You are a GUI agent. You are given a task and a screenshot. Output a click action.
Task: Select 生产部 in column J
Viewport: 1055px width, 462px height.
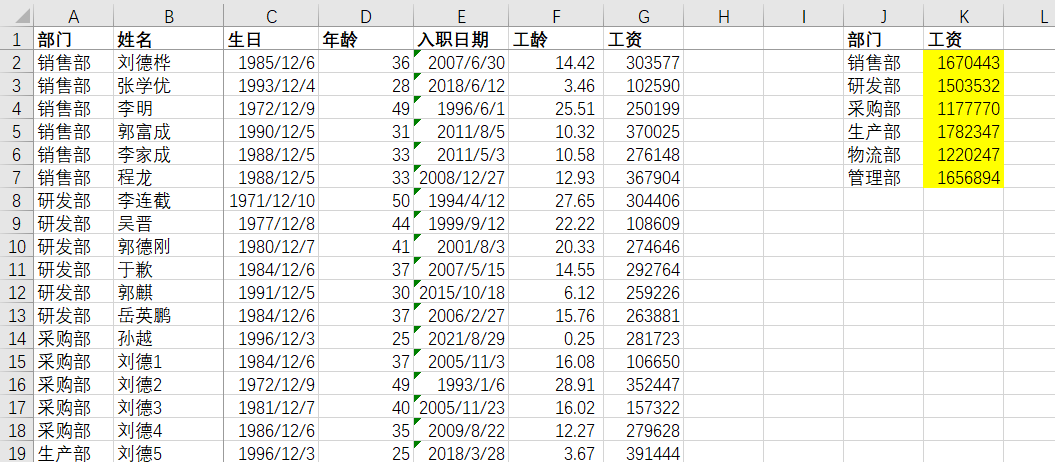coord(884,132)
